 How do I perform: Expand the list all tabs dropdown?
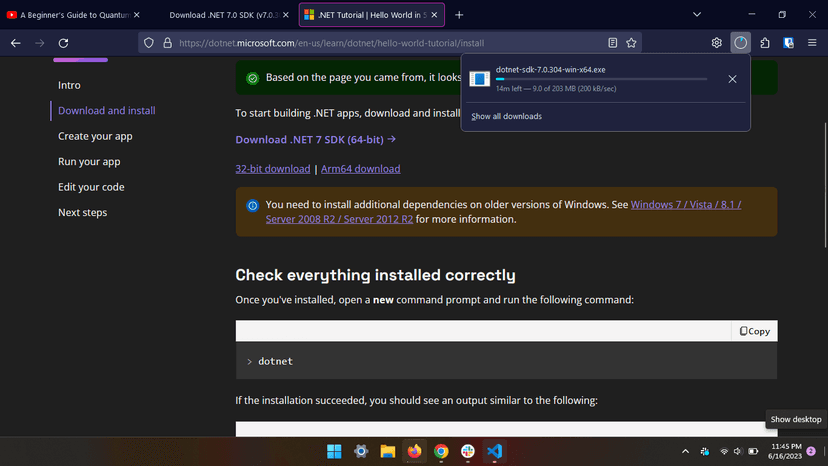click(697, 15)
